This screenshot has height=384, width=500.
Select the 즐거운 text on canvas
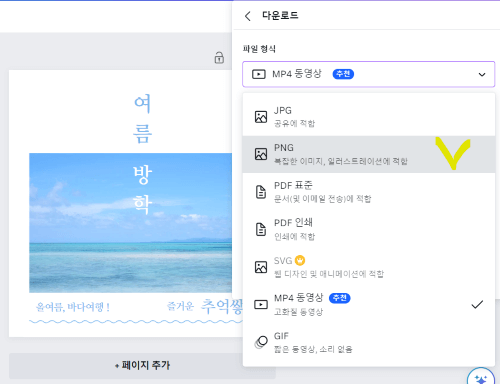(180, 306)
